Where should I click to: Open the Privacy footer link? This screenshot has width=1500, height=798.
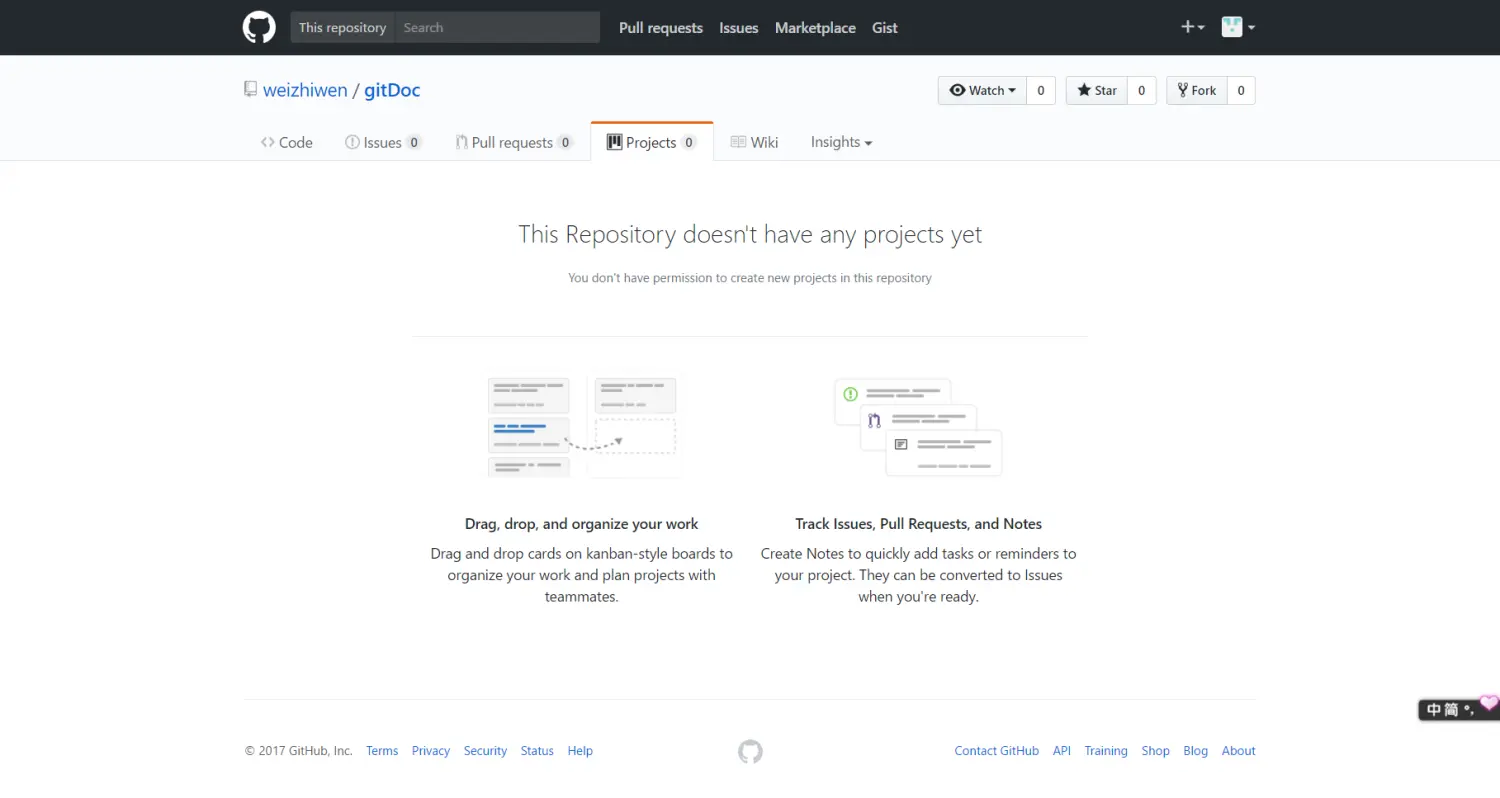[x=431, y=751]
